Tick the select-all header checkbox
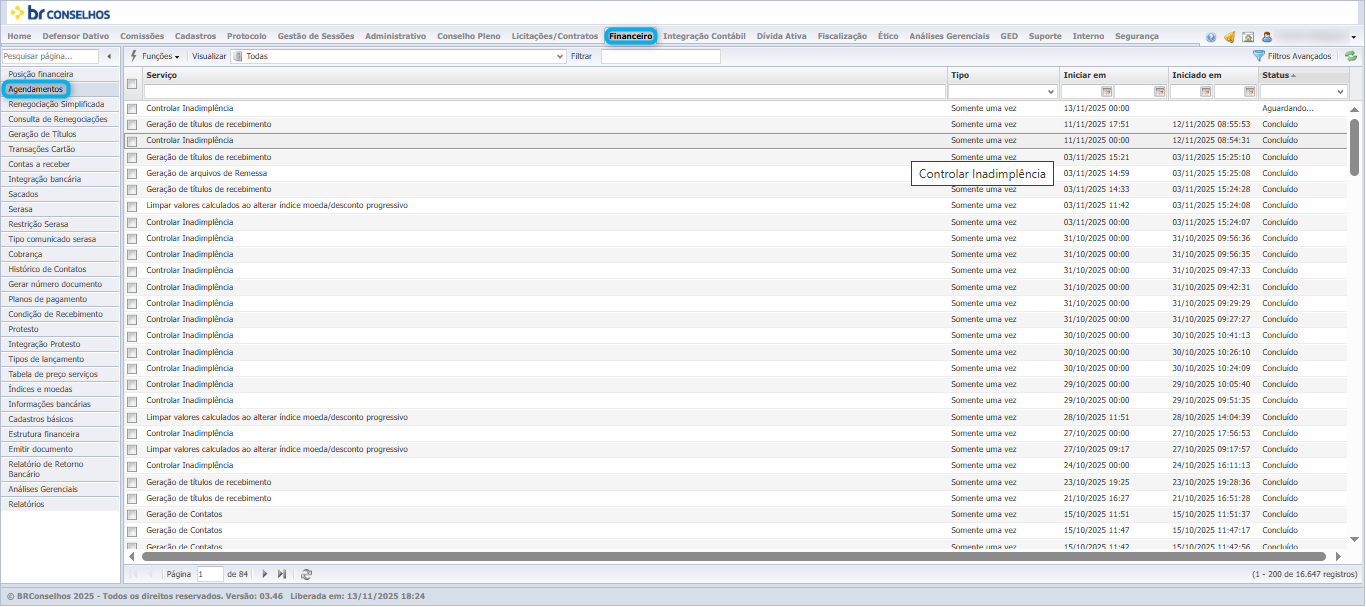 point(132,84)
